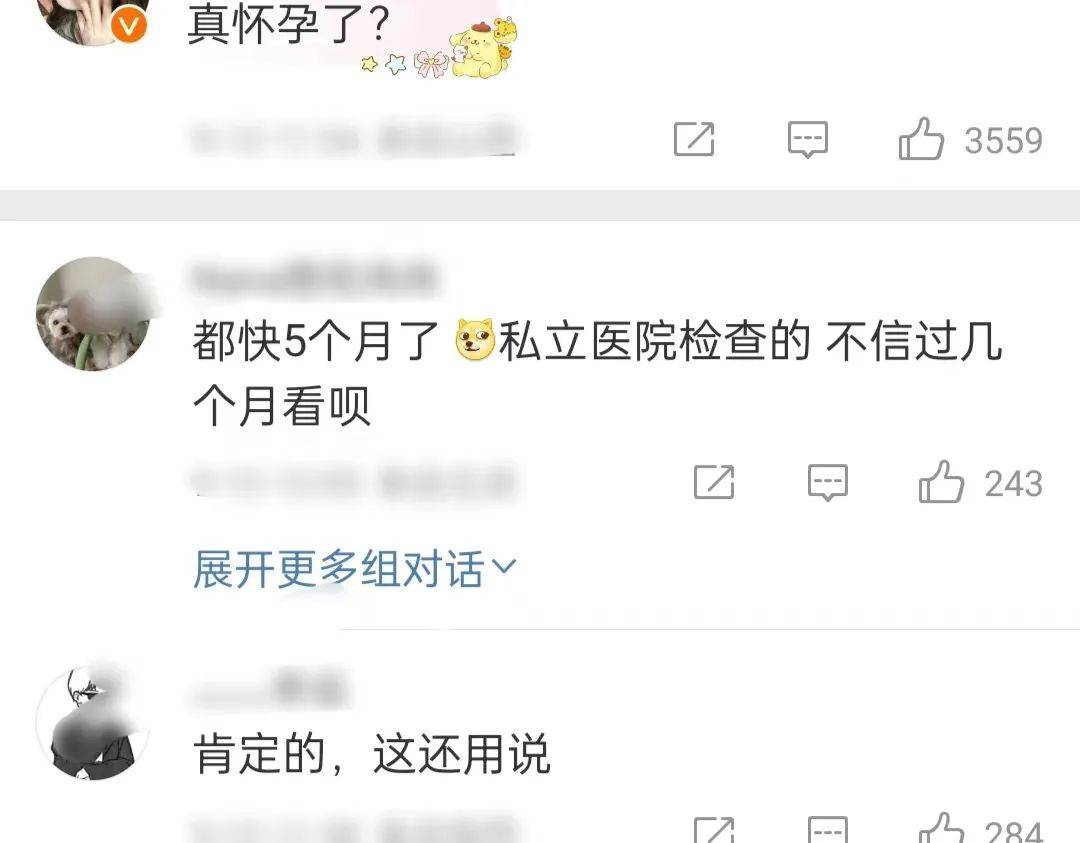The width and height of the screenshot is (1080, 843).
Task: Tap the doge emoji in comment
Action: [475, 339]
